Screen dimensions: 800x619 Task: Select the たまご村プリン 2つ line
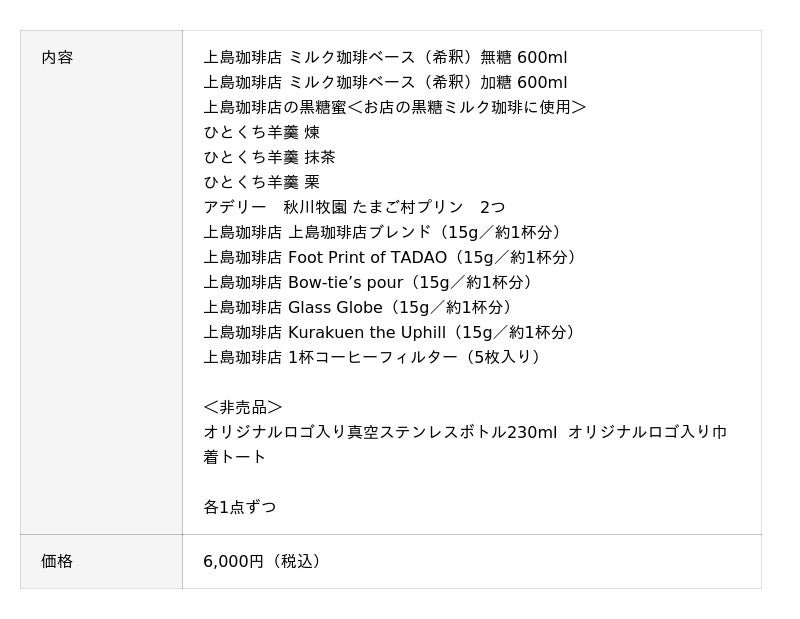pos(354,208)
